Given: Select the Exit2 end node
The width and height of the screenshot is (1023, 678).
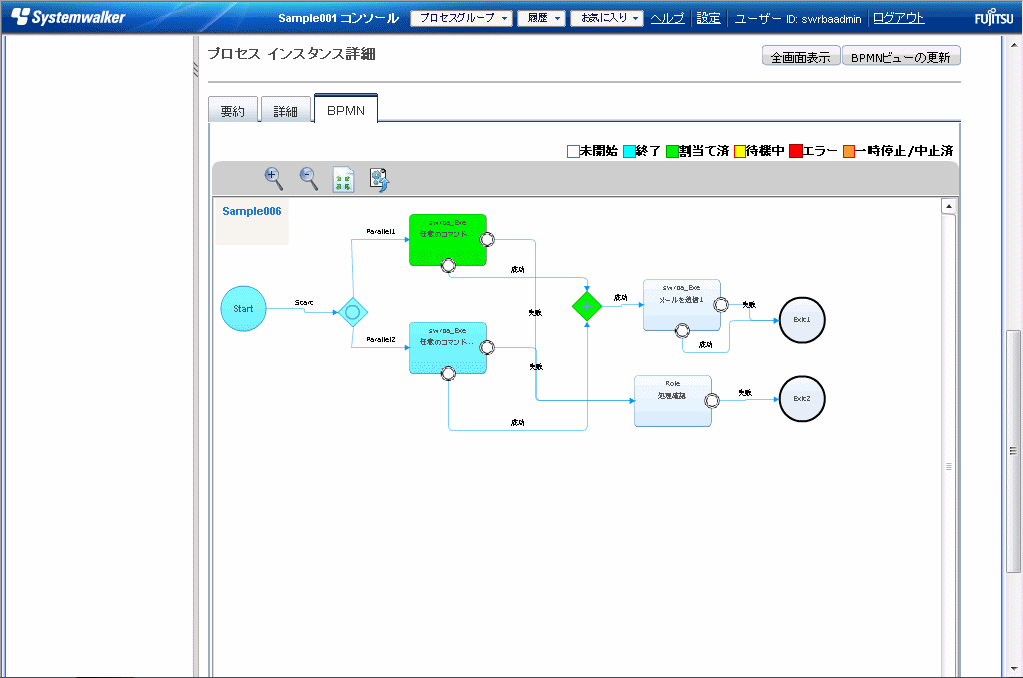Looking at the screenshot, I should click(802, 399).
